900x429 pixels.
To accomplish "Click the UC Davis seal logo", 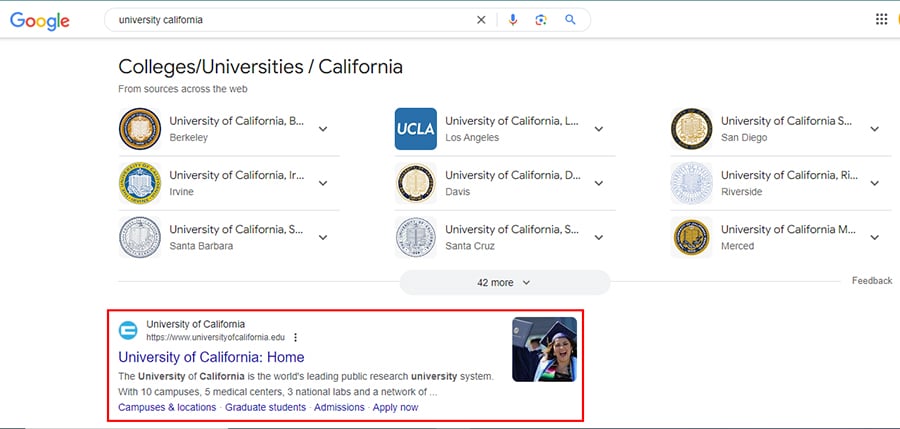I will [416, 183].
